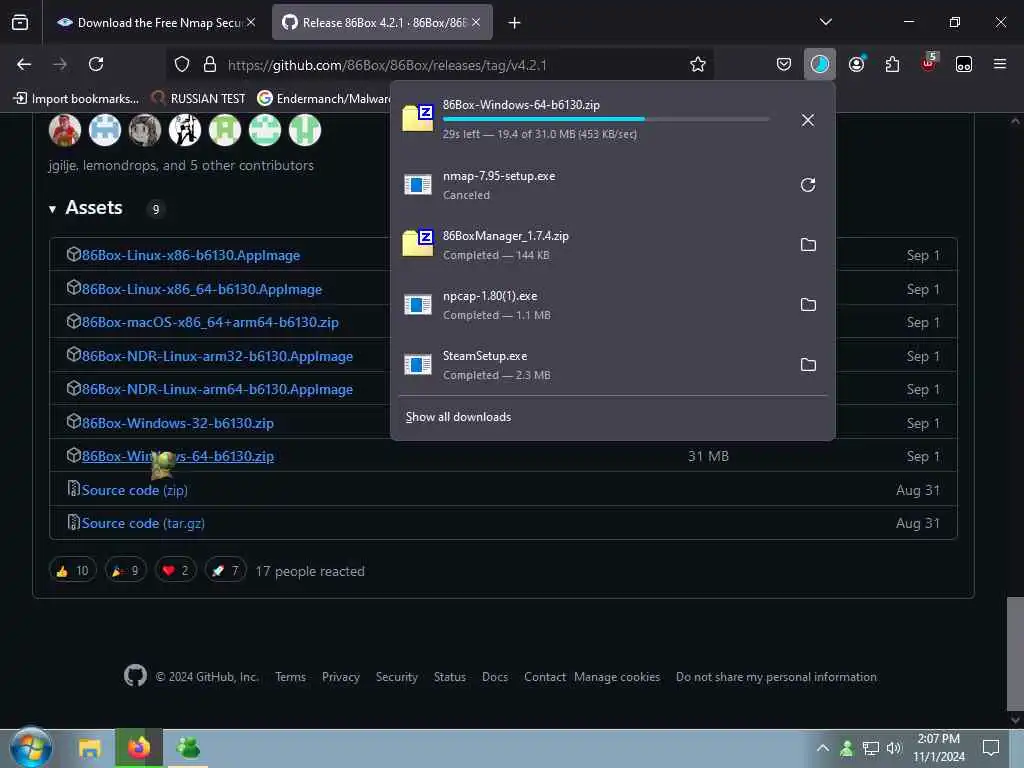
Task: Open the Docs footer link
Action: 494,677
